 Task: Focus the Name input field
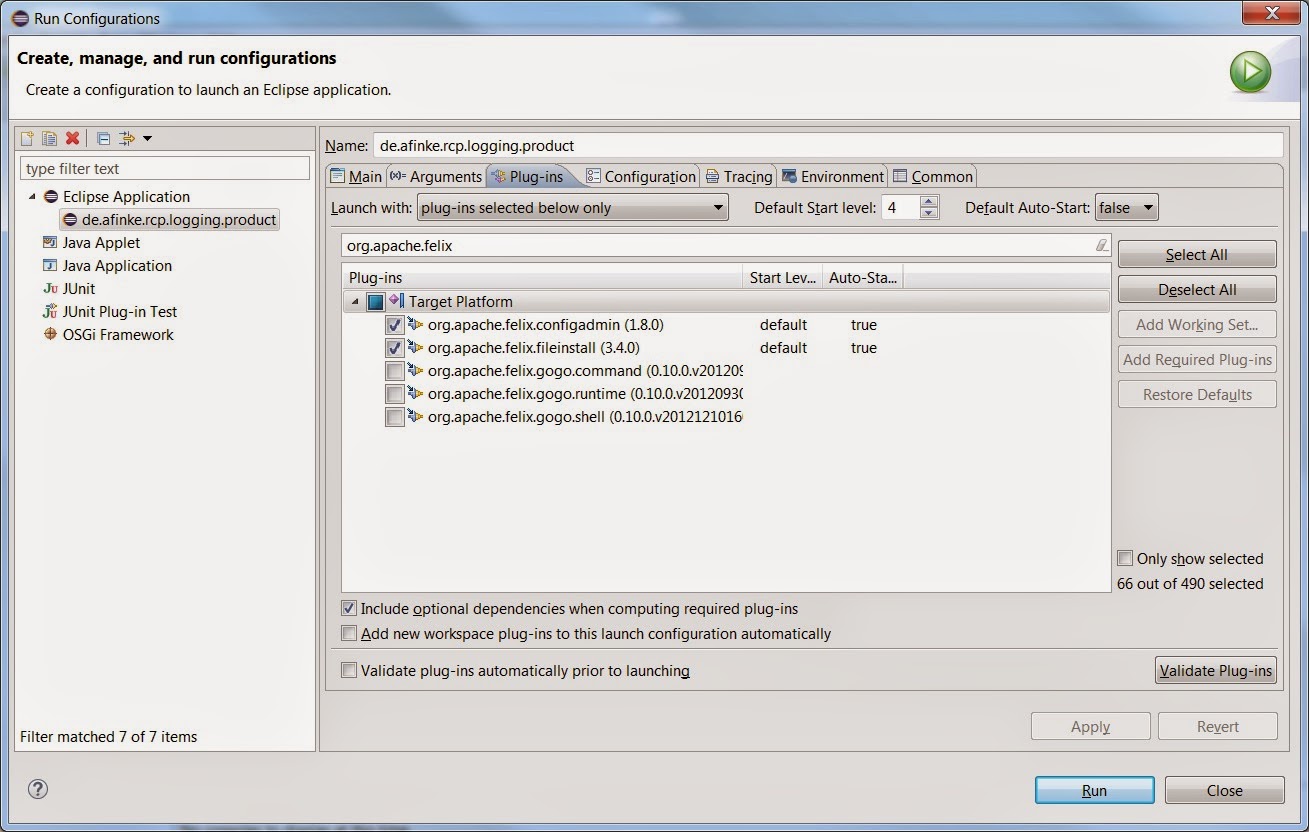(828, 145)
